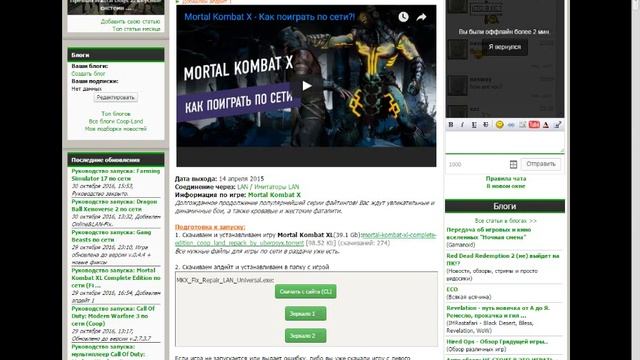Click the 'Последние обновления' panel header
The width and height of the screenshot is (640, 360).
[x=116, y=160]
